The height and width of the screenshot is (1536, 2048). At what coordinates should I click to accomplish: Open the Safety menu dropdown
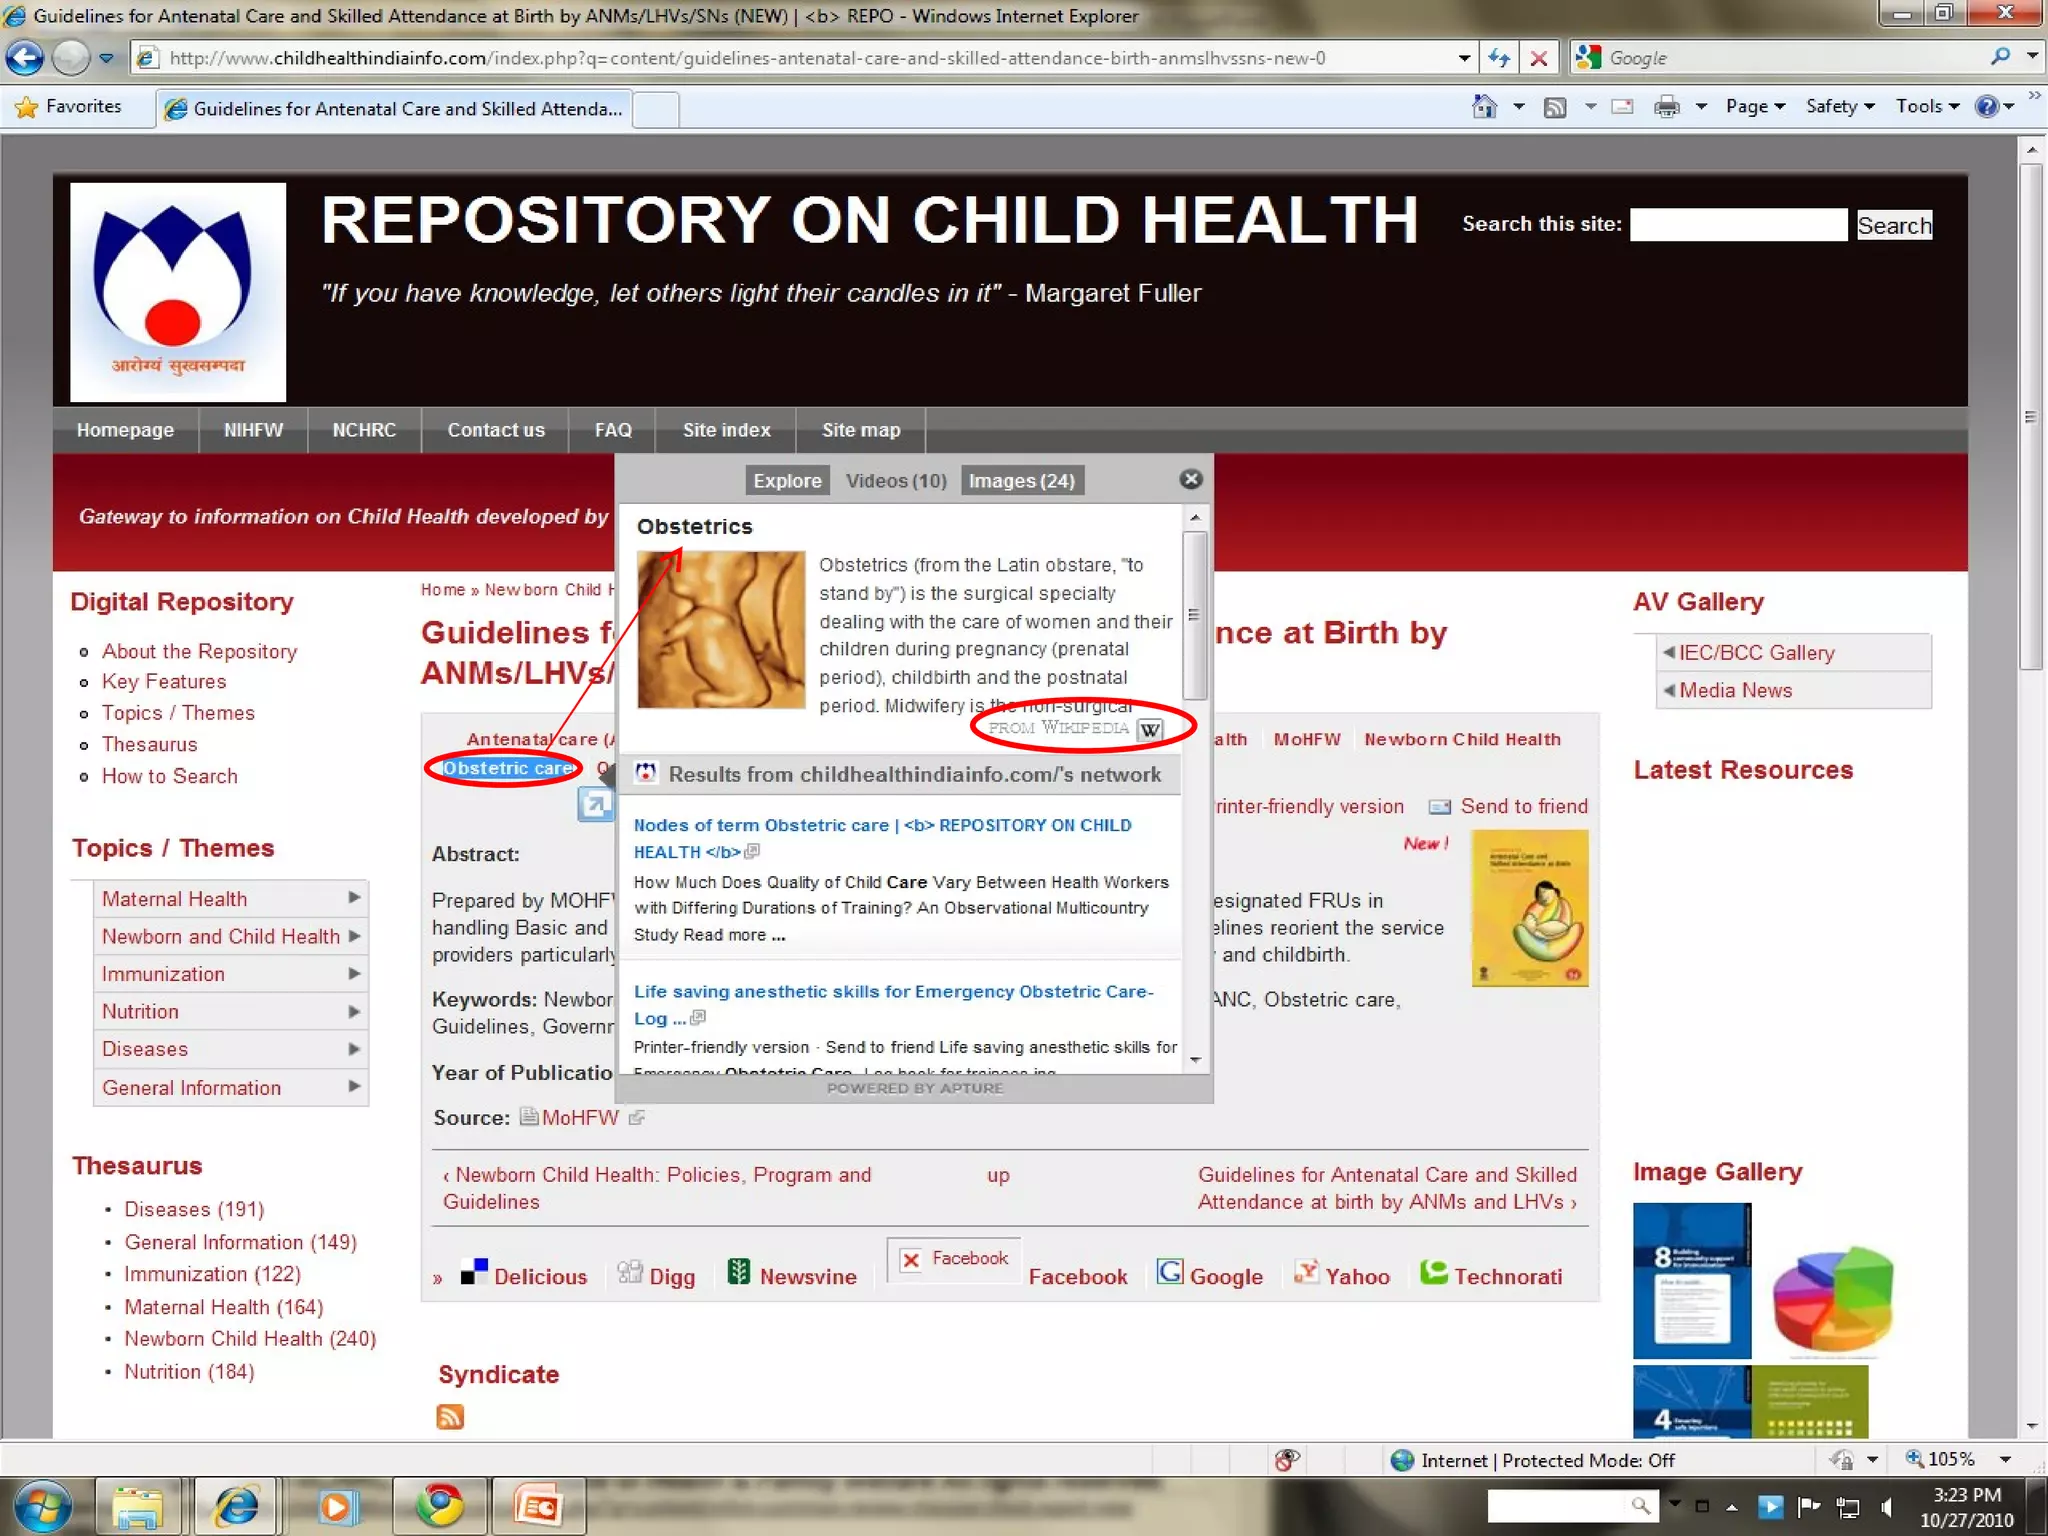[x=1839, y=106]
